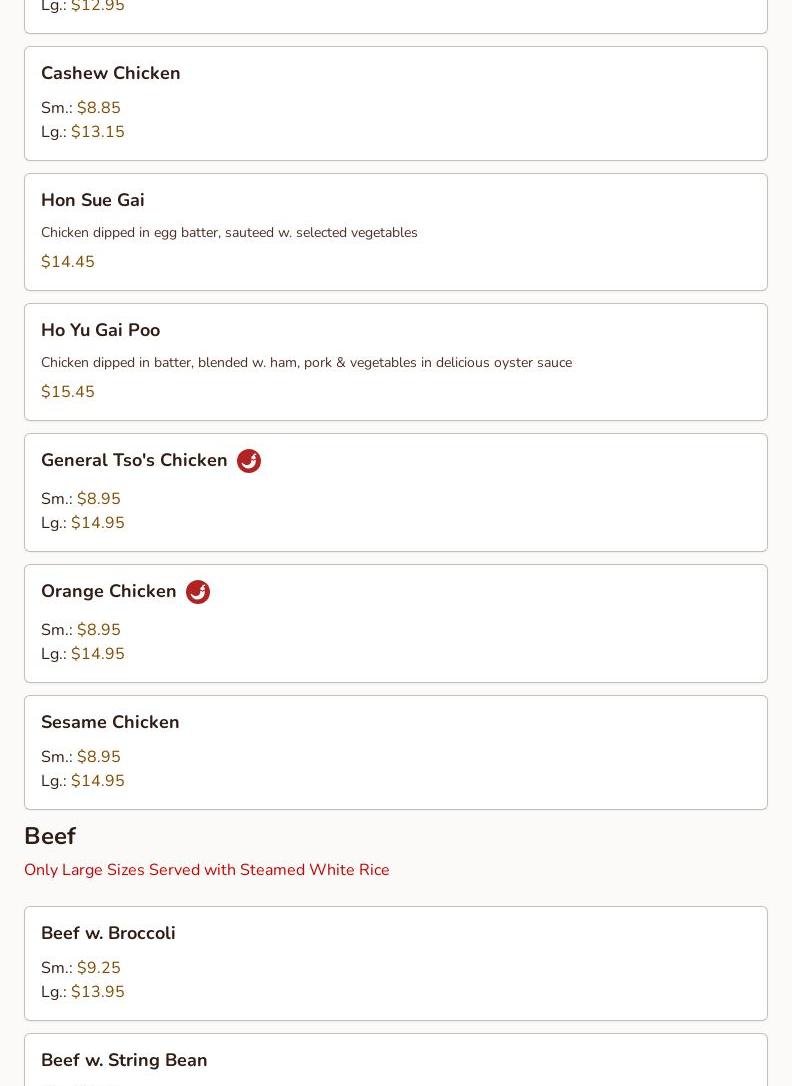The image size is (792, 1086).
Task: Click the Ho Yu Gai Poo $15.45 price
Action: point(68,392)
